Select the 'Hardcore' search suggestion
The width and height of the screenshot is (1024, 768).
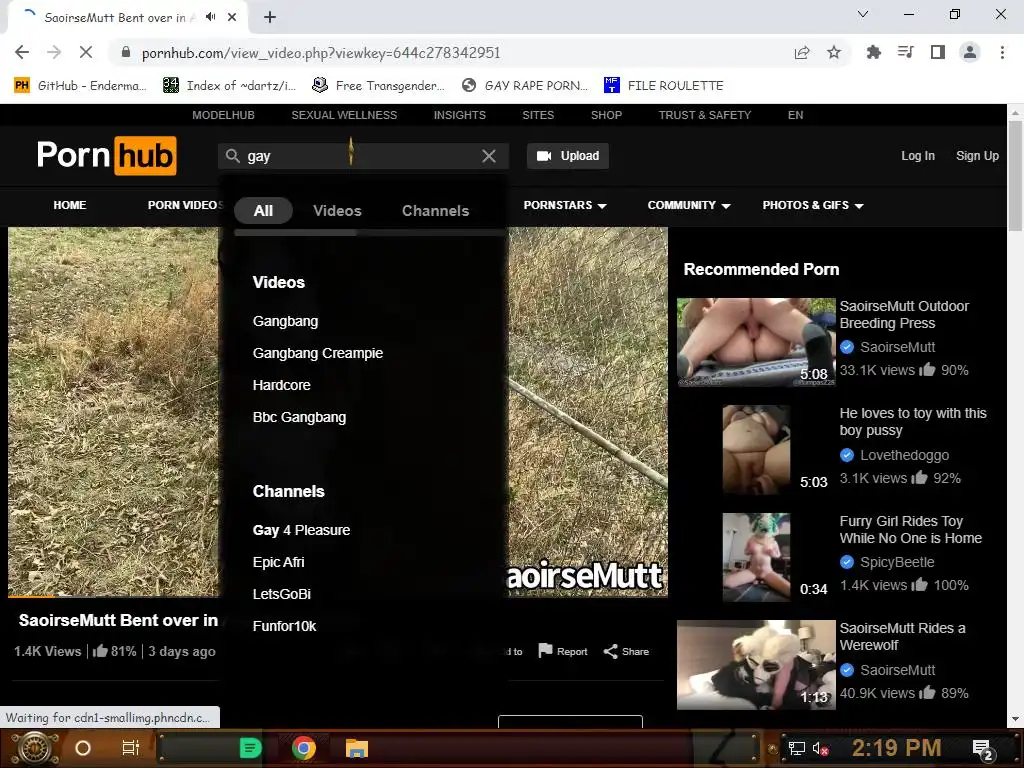tap(281, 385)
